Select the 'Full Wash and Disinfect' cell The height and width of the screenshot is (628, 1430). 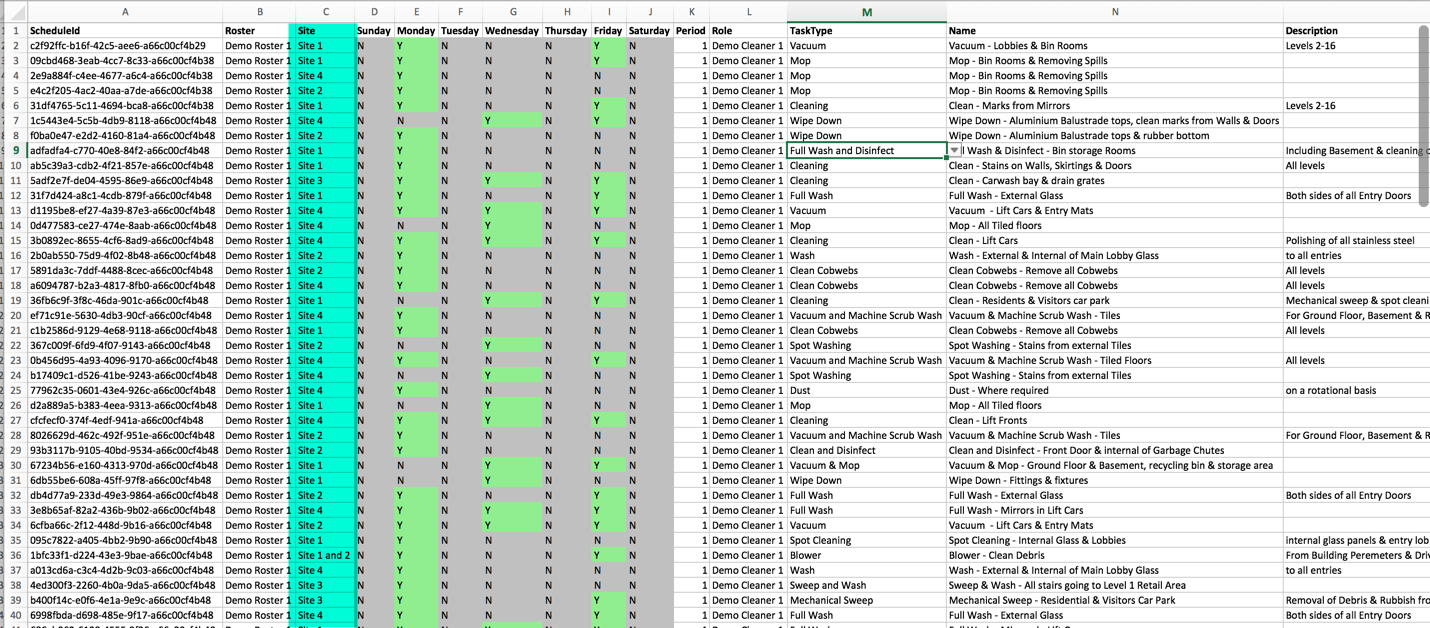tap(865, 151)
